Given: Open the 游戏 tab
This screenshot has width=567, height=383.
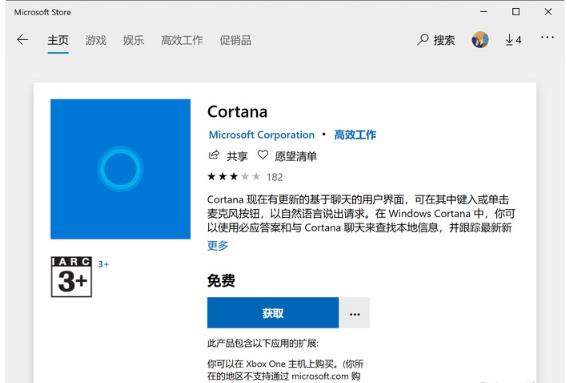Looking at the screenshot, I should click(x=96, y=40).
